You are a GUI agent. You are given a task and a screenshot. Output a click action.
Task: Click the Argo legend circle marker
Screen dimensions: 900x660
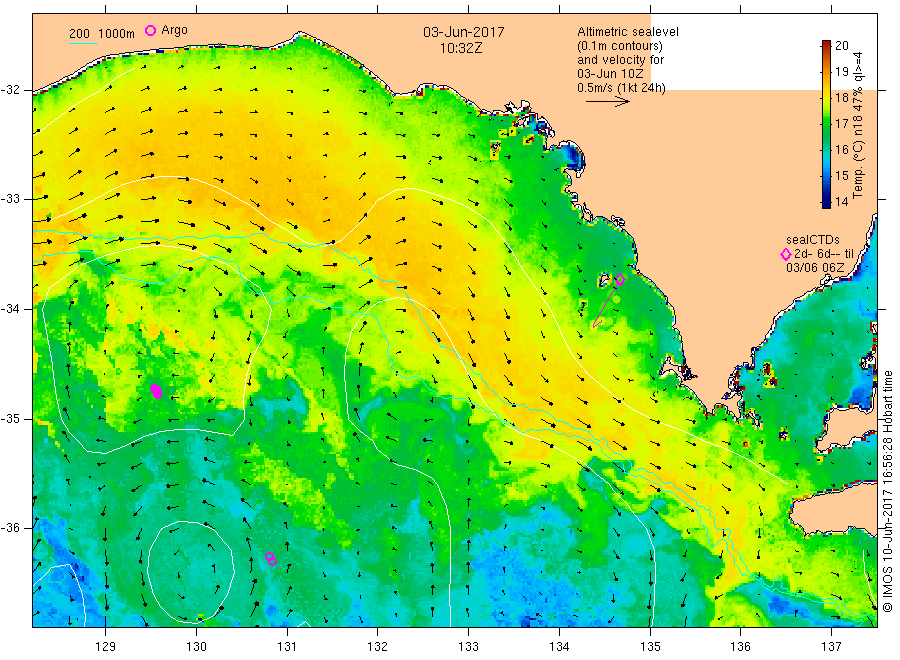click(x=150, y=30)
